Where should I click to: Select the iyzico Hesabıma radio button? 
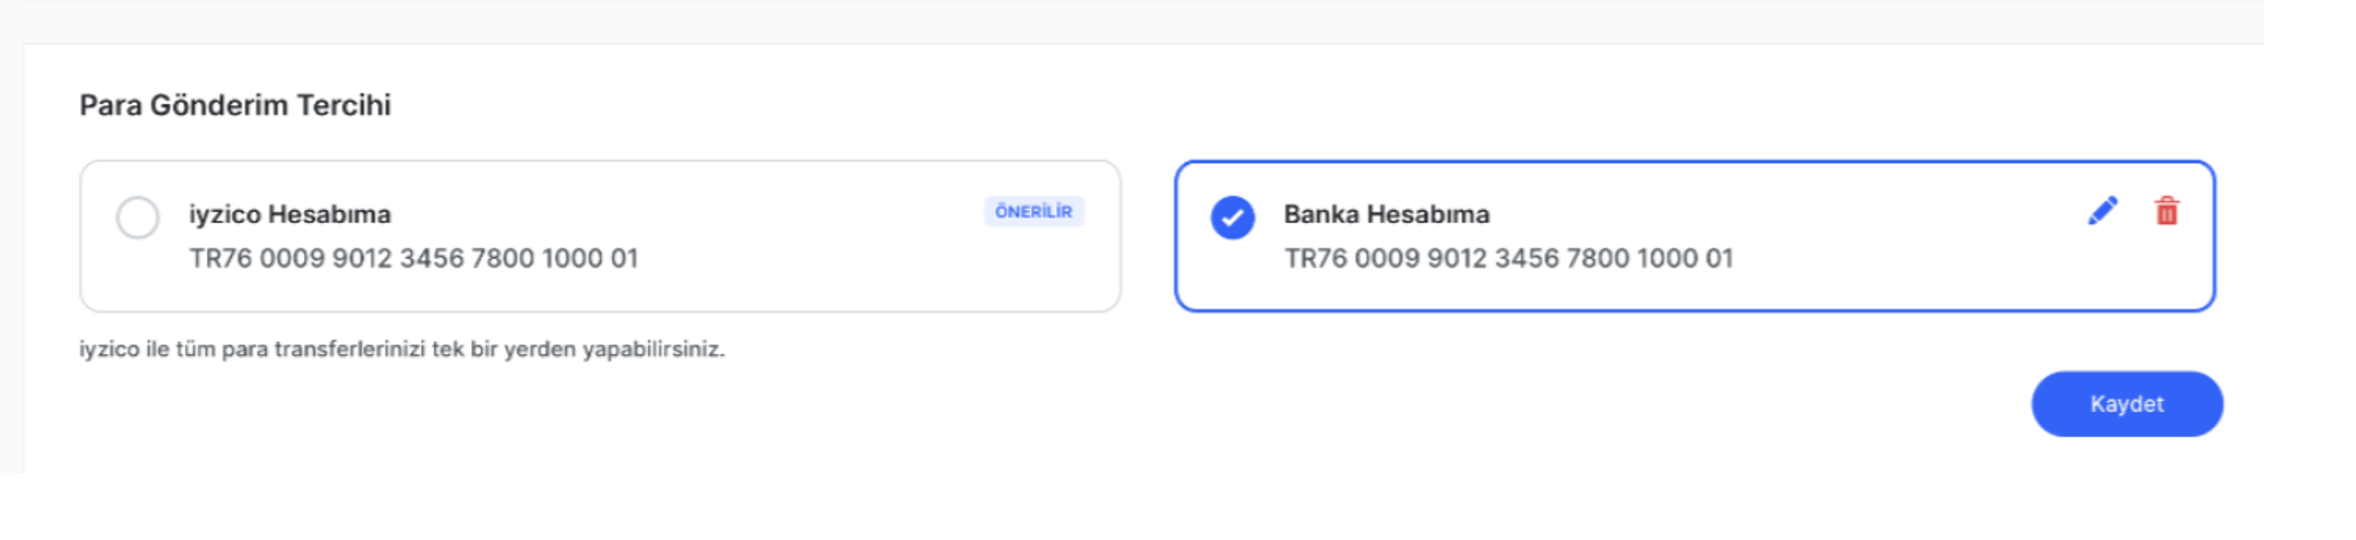pyautogui.click(x=138, y=217)
